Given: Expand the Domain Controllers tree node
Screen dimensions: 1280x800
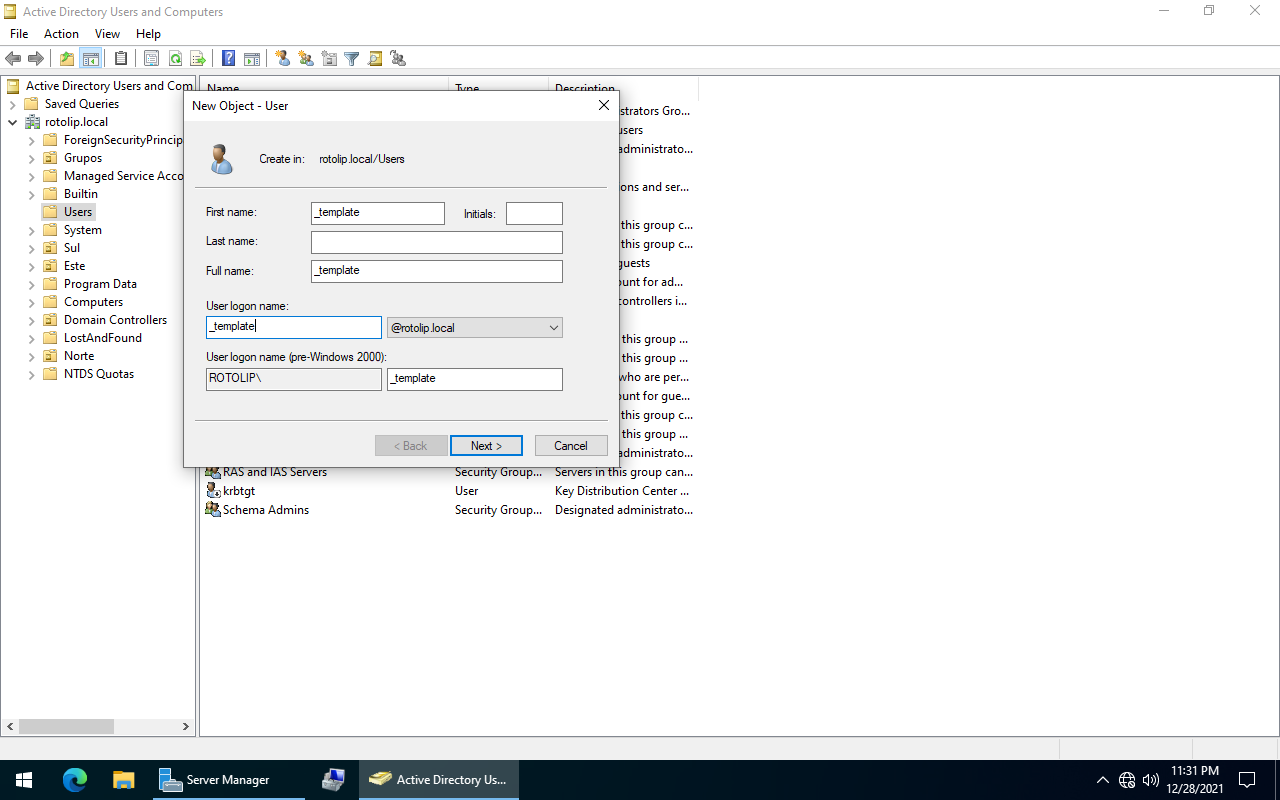Looking at the screenshot, I should click(31, 320).
